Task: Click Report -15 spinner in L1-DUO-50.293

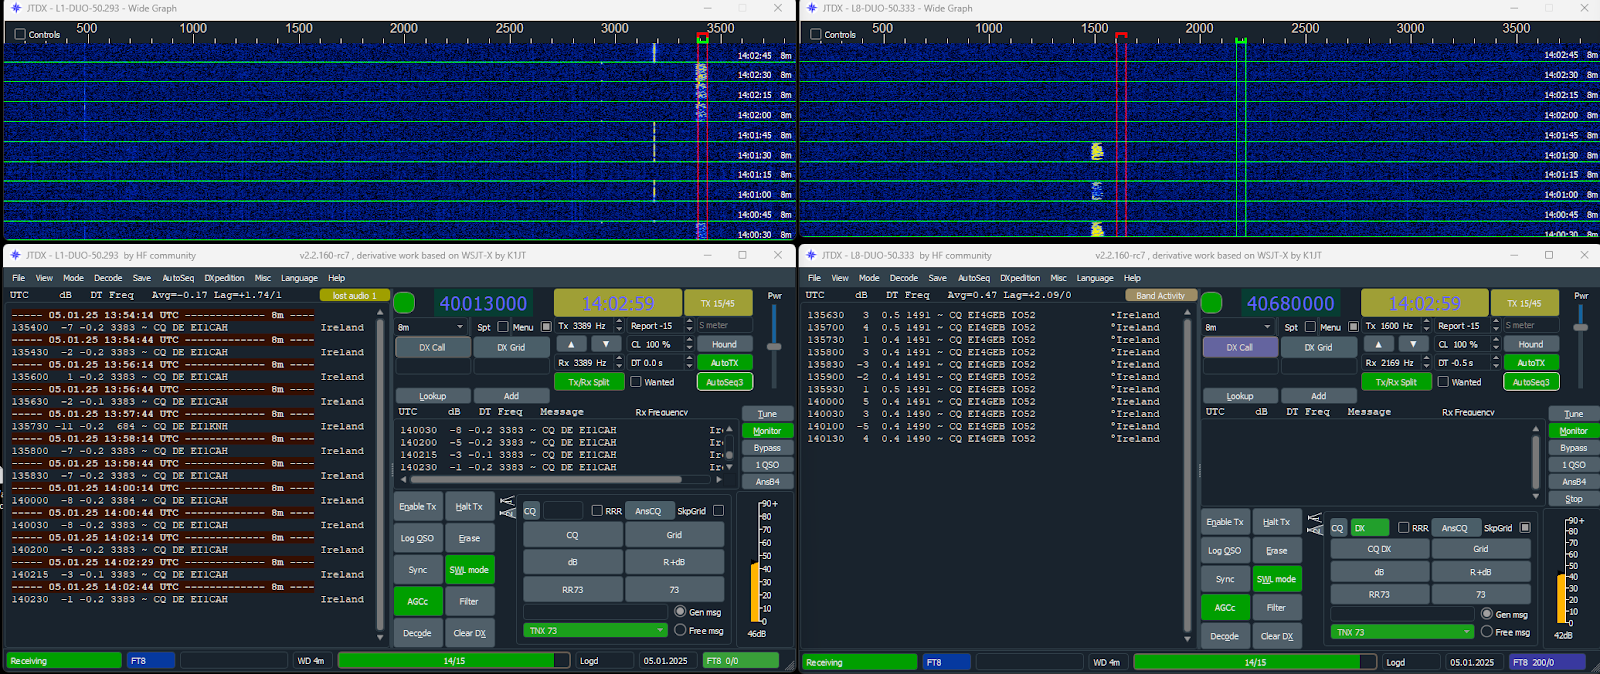Action: point(688,326)
